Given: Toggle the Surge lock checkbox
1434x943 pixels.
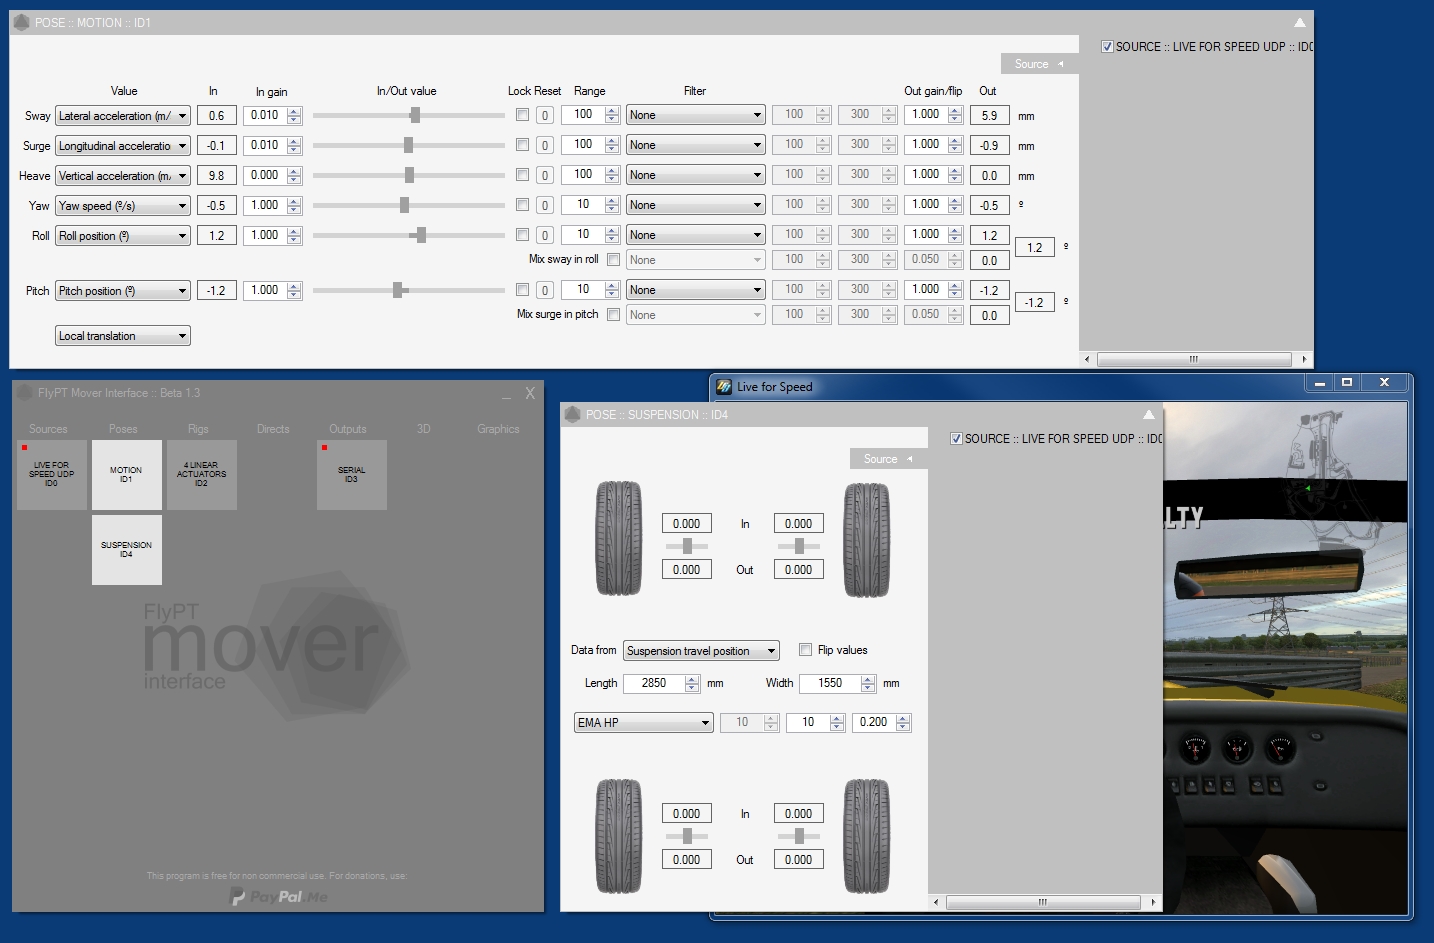Looking at the screenshot, I should click(522, 145).
